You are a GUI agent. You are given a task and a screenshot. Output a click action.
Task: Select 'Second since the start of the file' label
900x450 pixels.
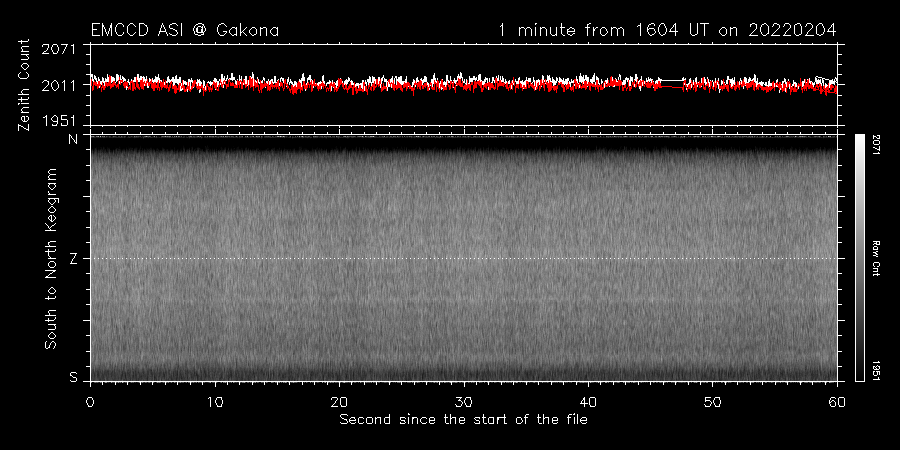[463, 420]
